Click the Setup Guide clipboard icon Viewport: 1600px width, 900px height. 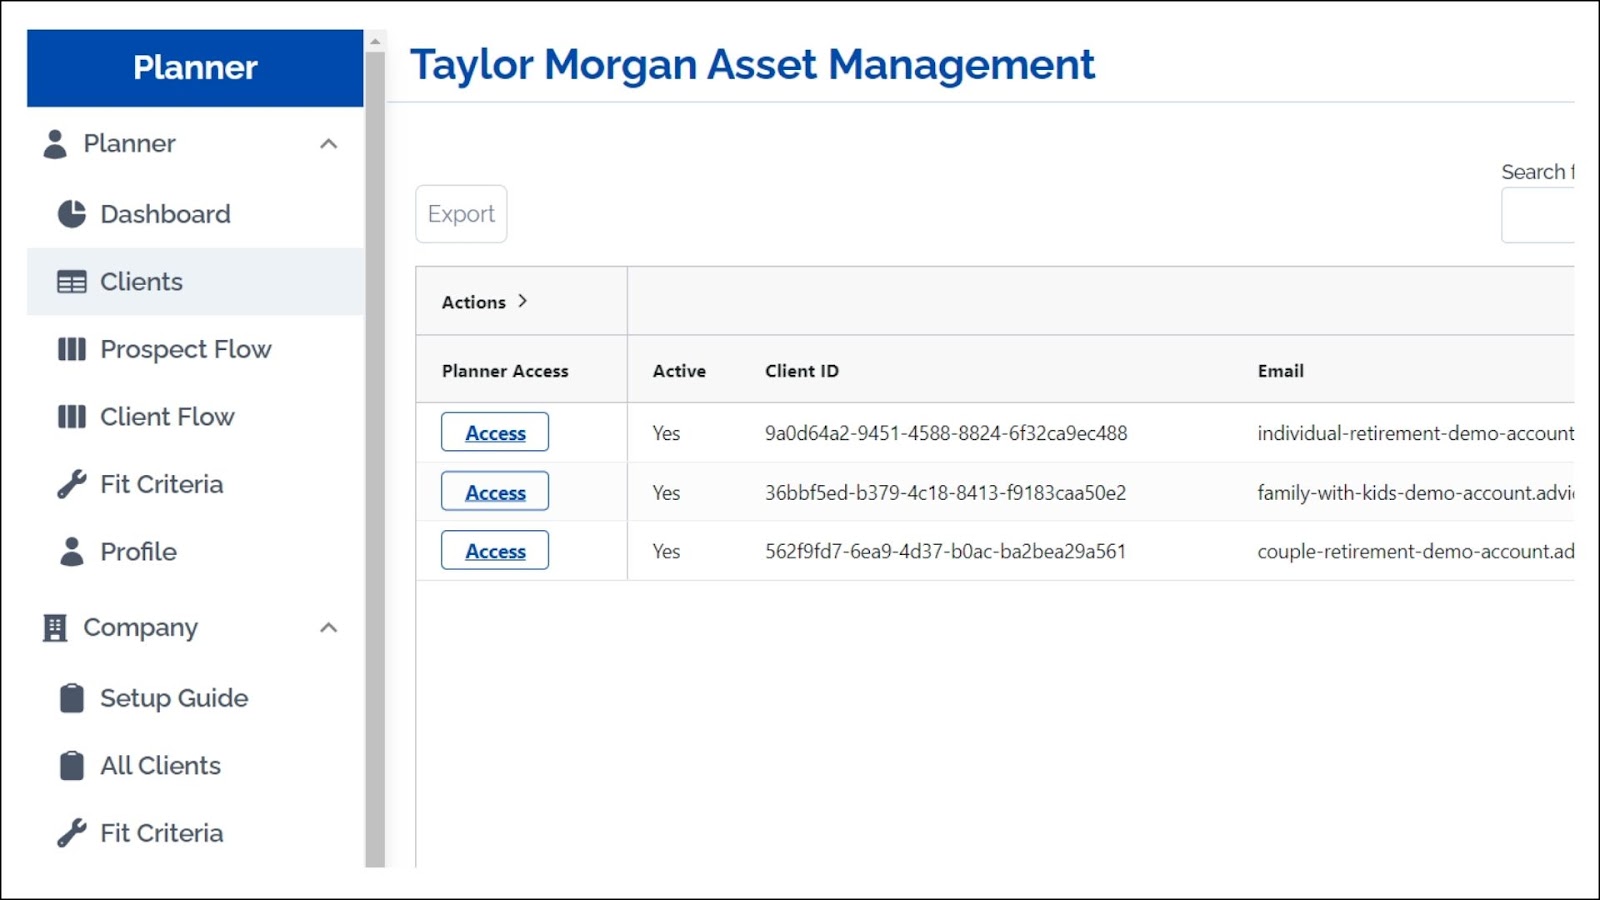72,698
